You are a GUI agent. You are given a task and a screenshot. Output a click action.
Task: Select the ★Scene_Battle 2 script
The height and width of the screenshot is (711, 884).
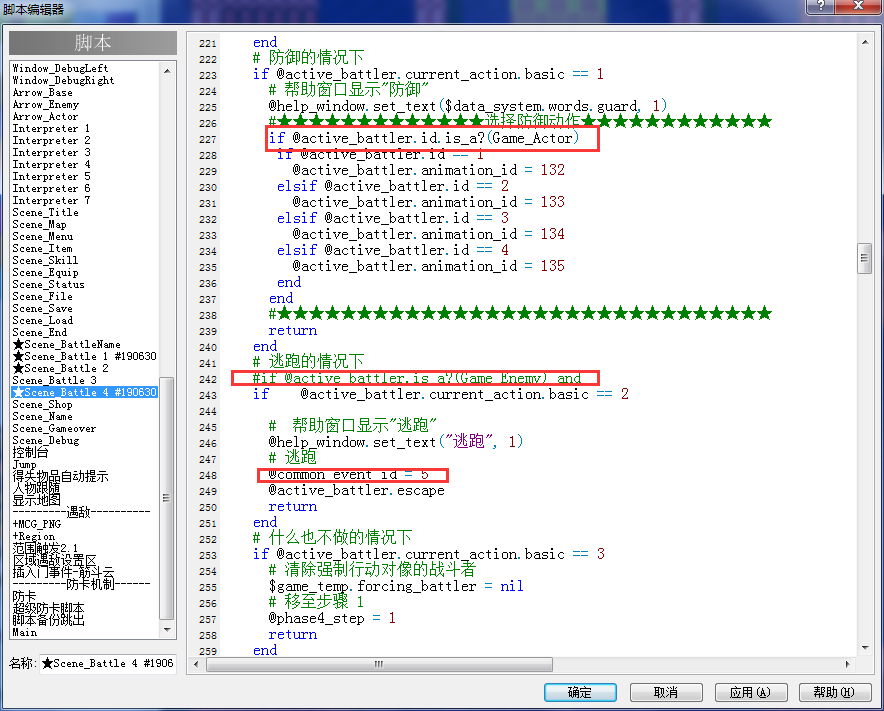pos(60,368)
